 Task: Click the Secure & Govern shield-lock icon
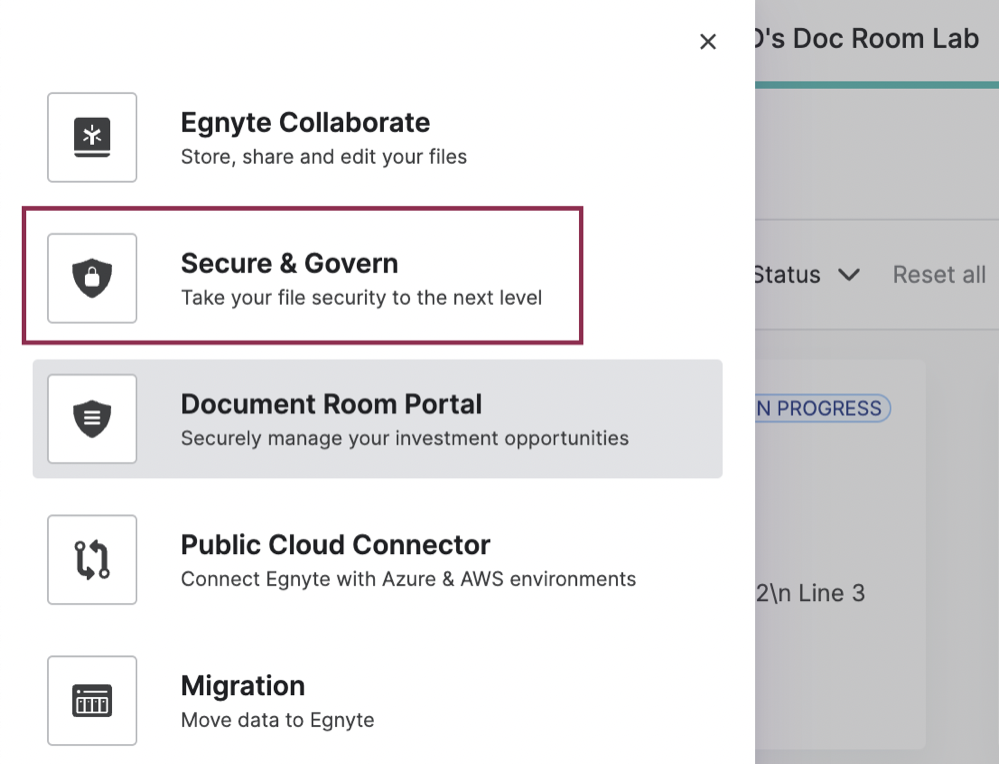pos(92,278)
